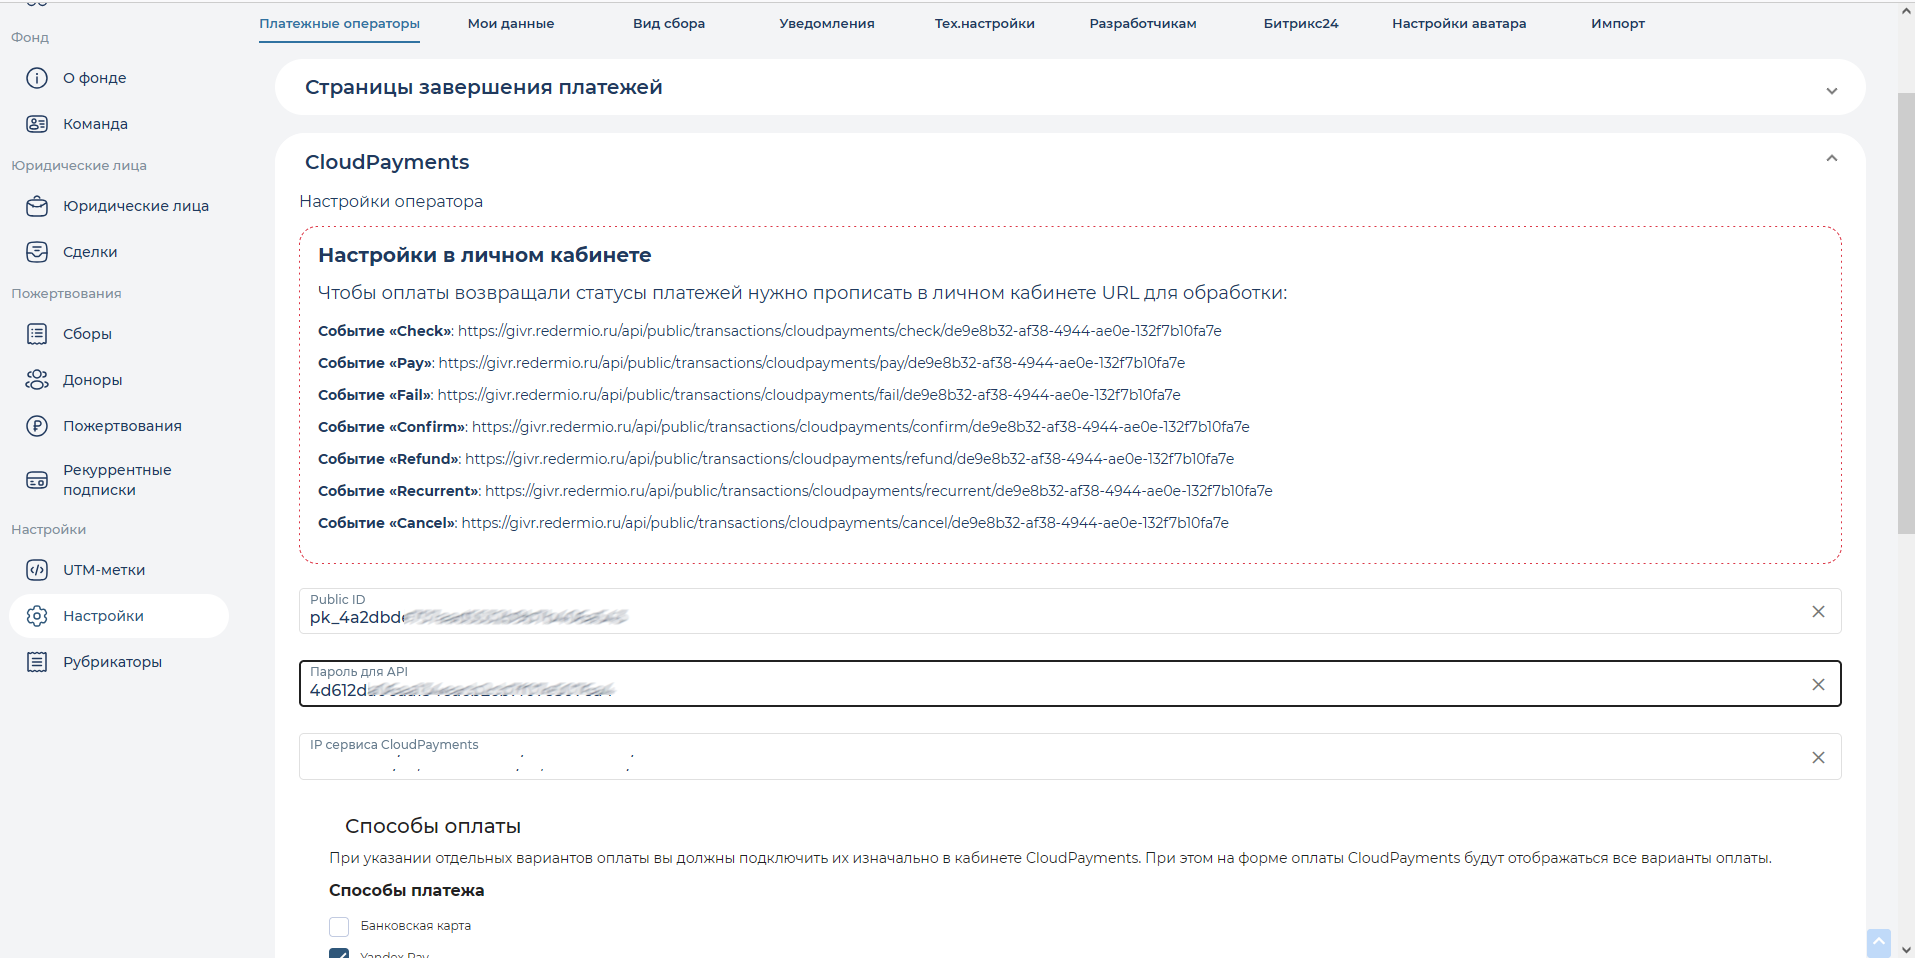Open the Импорт tab
The image size is (1915, 958).
[x=1618, y=24]
